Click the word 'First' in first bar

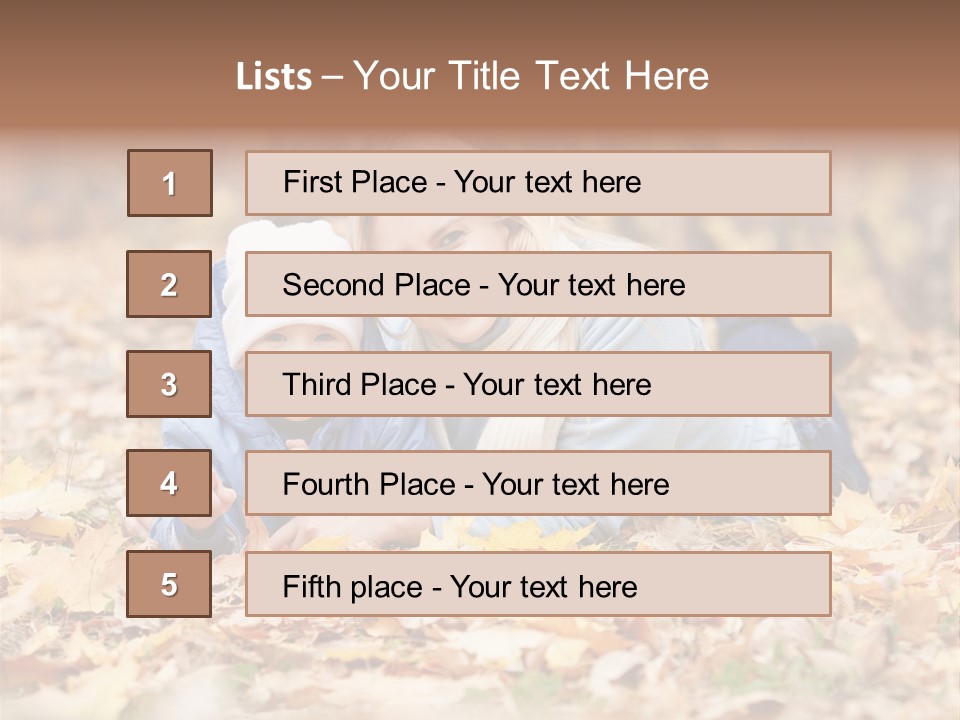click(x=309, y=183)
